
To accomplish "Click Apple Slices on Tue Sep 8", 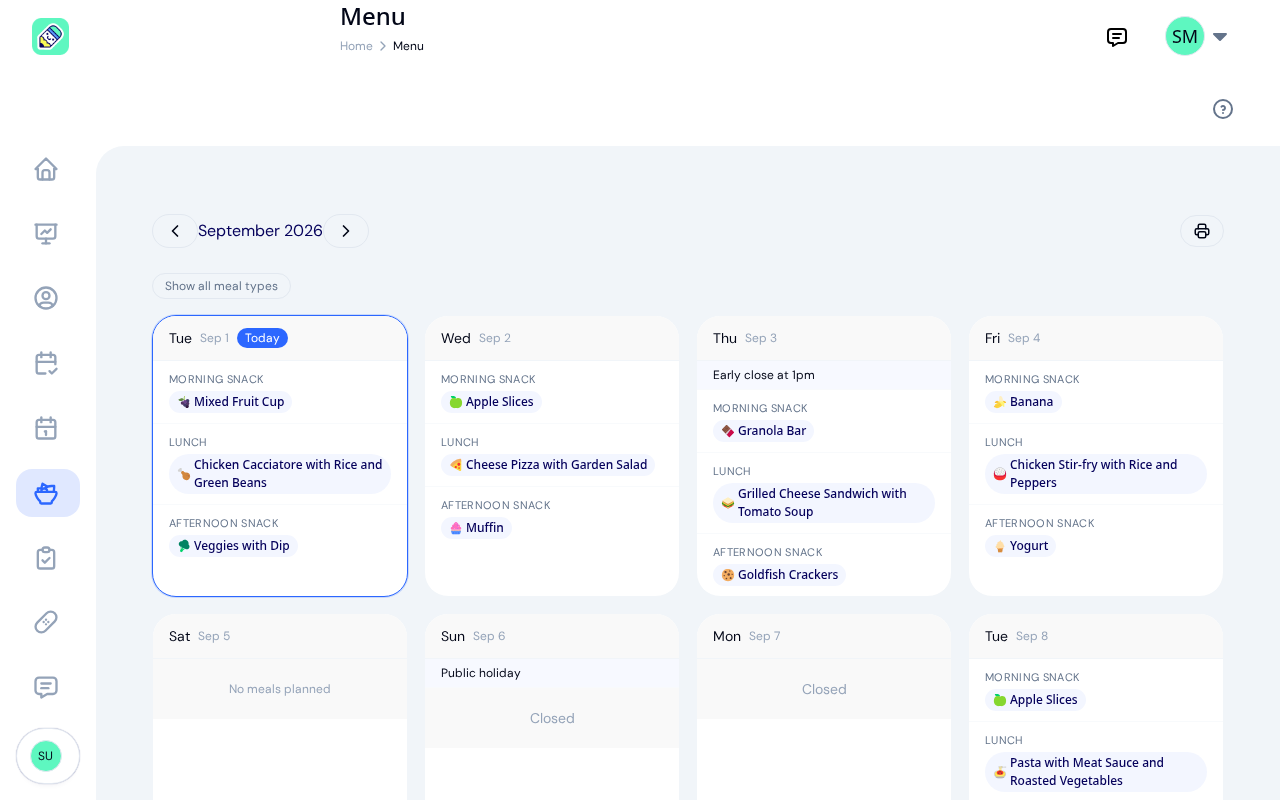I will point(1035,700).
